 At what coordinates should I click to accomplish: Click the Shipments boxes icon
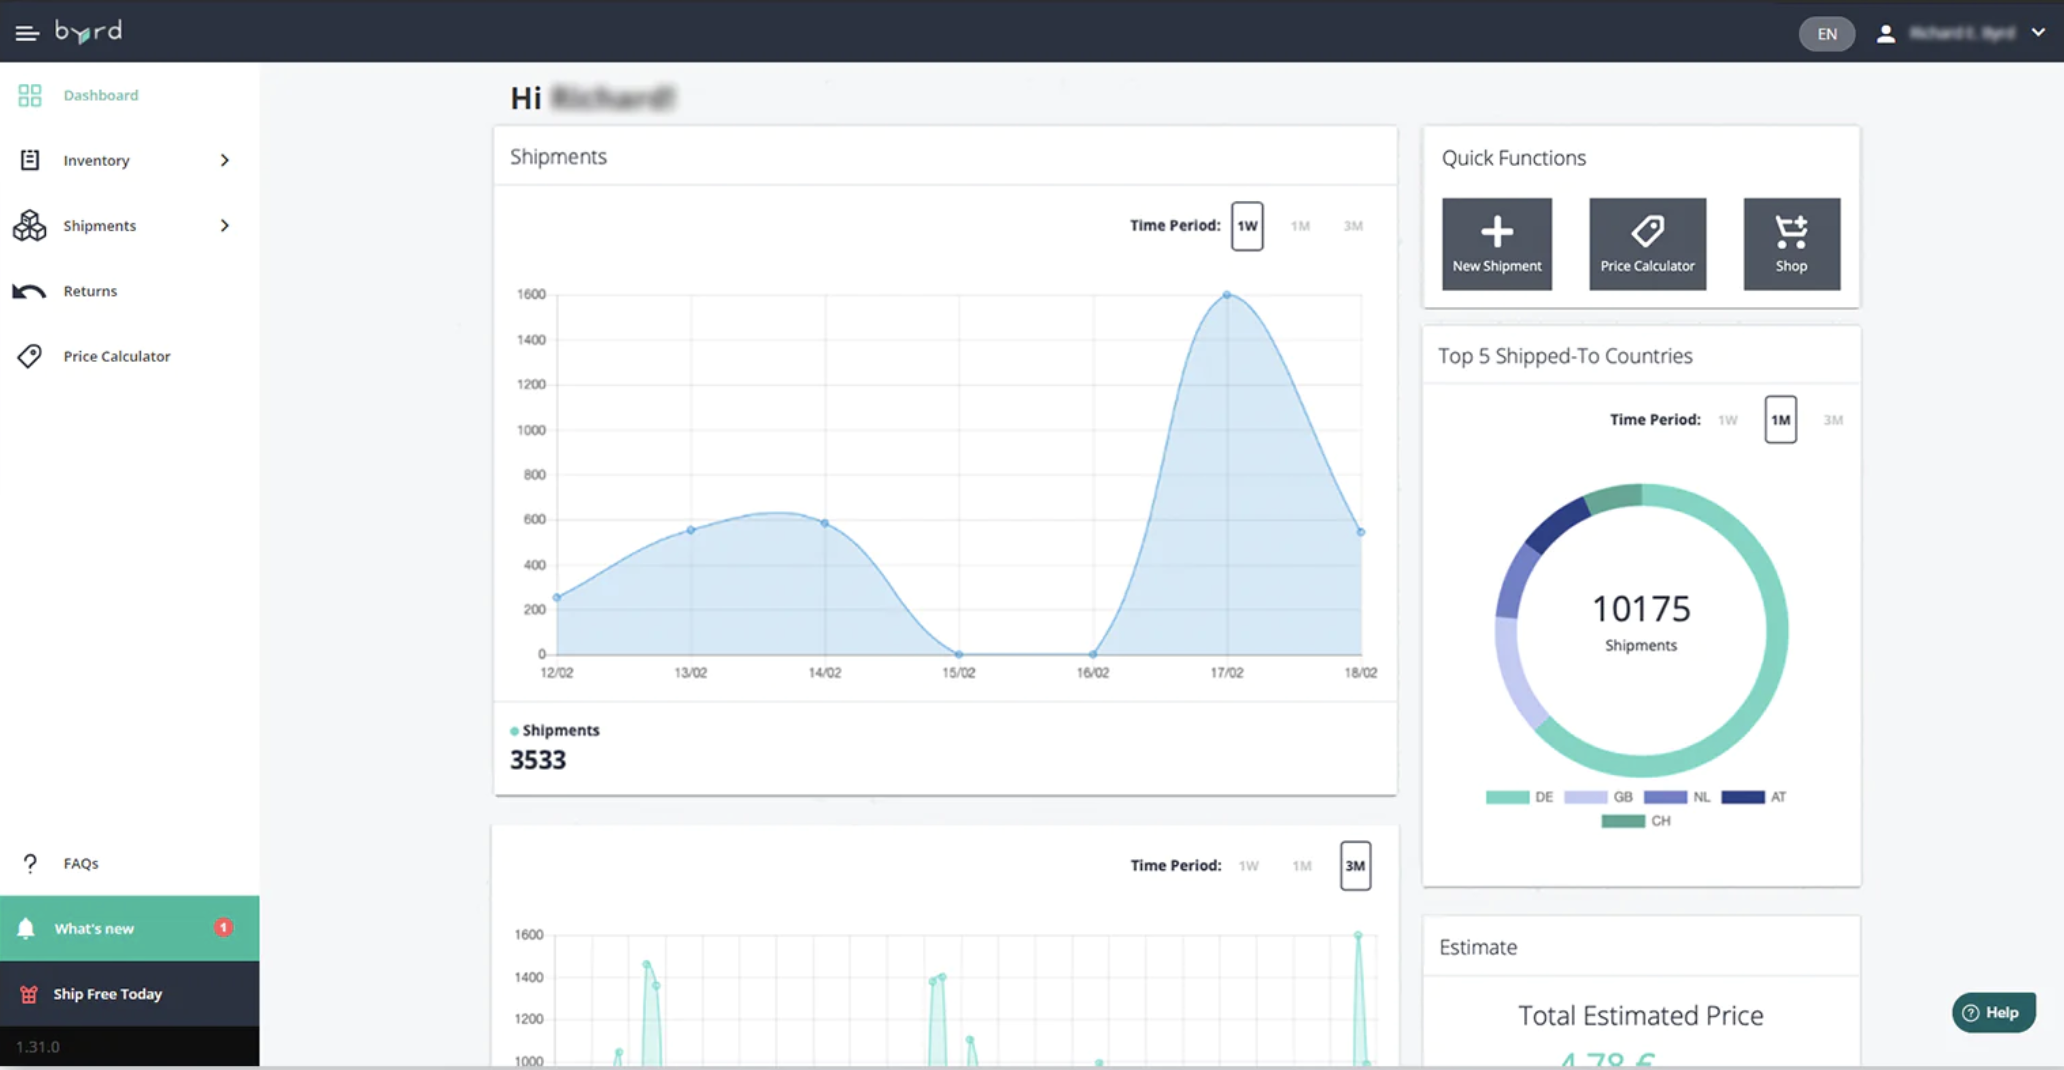[x=30, y=226]
